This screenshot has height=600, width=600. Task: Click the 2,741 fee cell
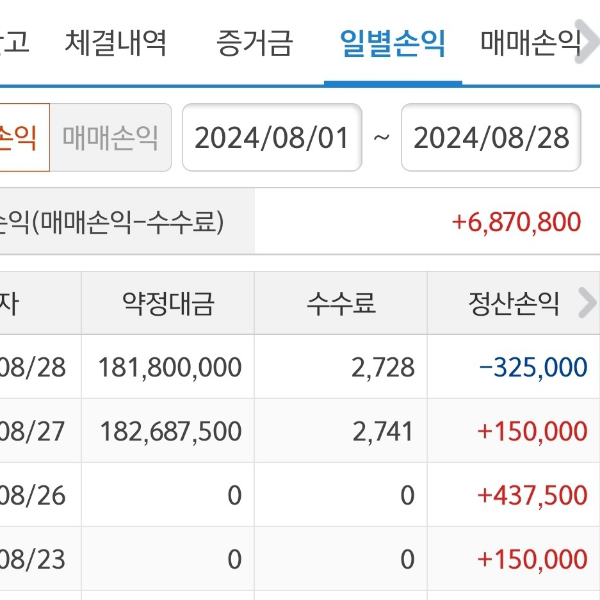tap(383, 431)
